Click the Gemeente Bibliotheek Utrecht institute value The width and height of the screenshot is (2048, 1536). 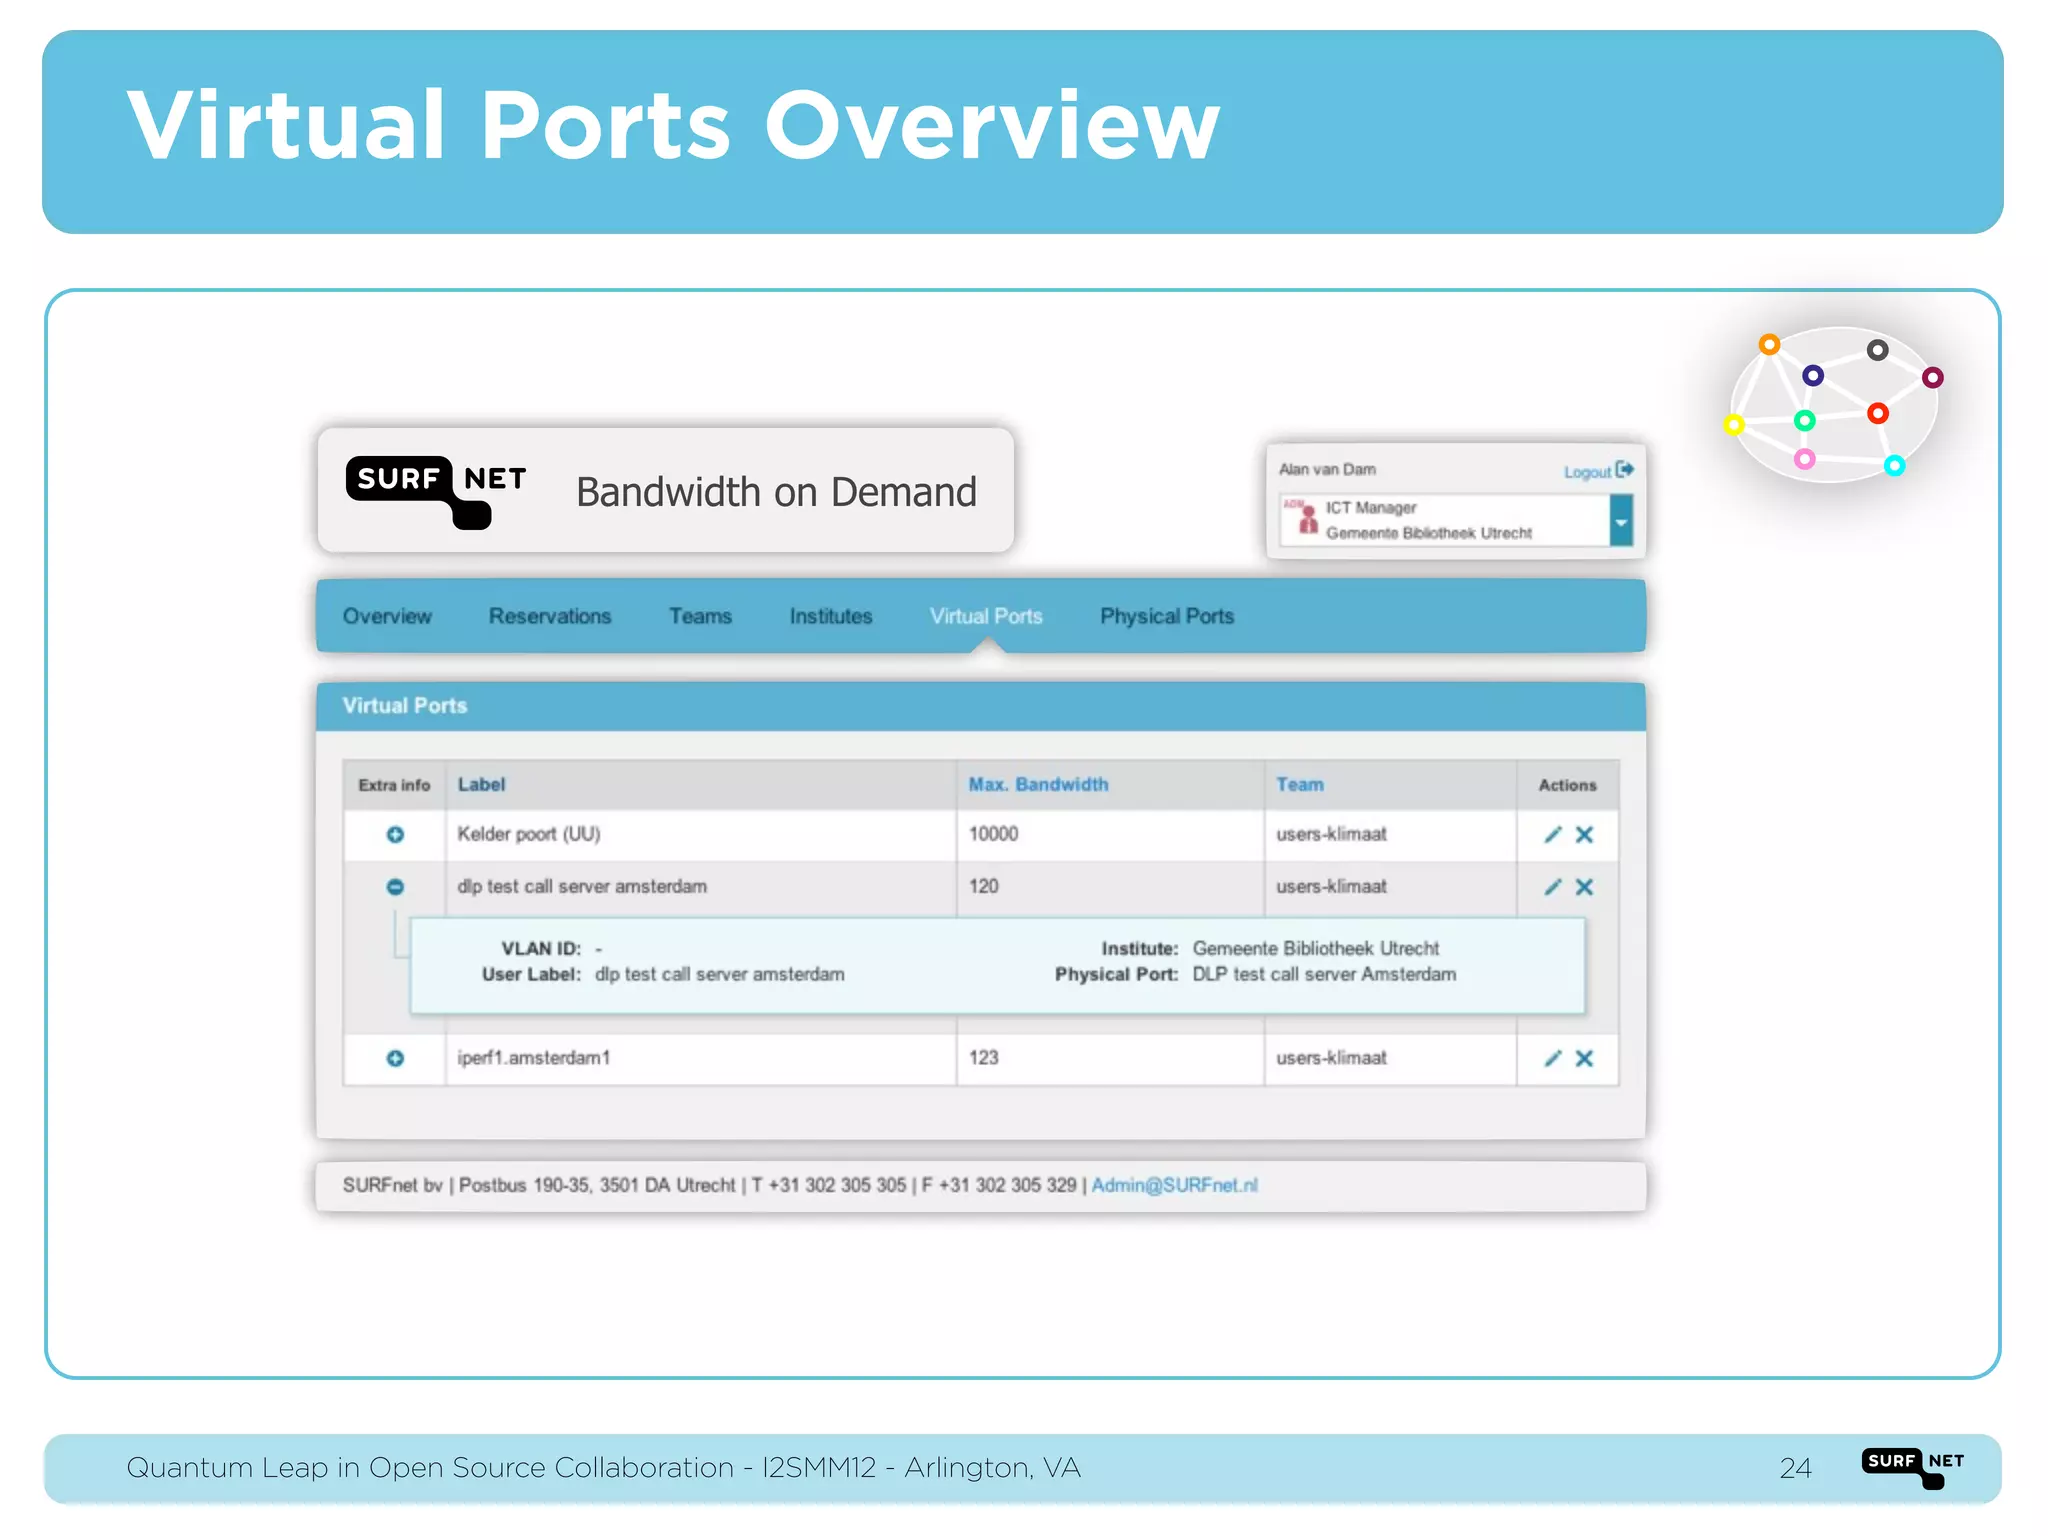(1316, 948)
